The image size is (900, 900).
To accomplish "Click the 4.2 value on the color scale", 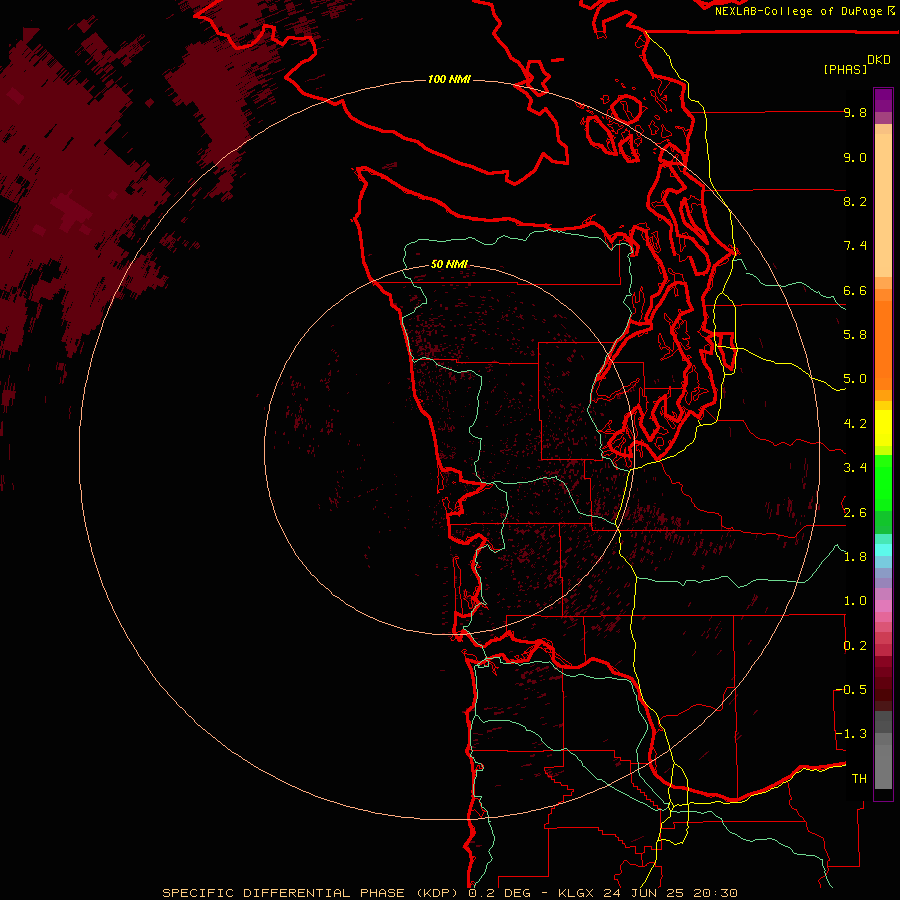I will [x=855, y=424].
